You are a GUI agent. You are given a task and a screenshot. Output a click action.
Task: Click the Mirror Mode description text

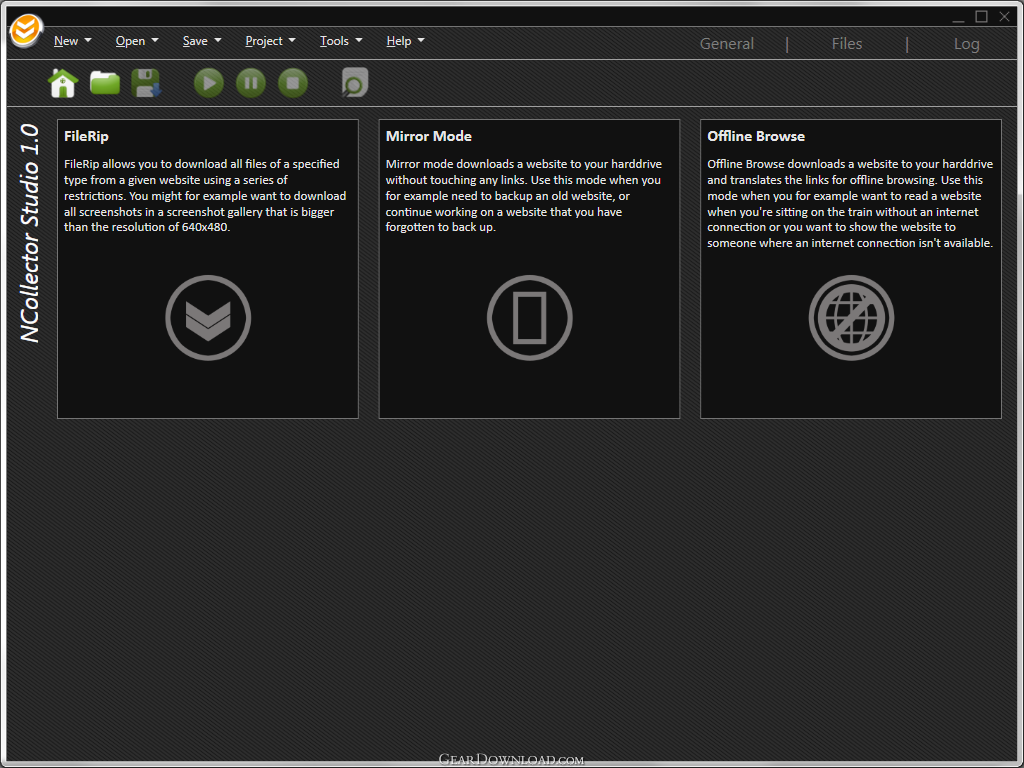[523, 195]
